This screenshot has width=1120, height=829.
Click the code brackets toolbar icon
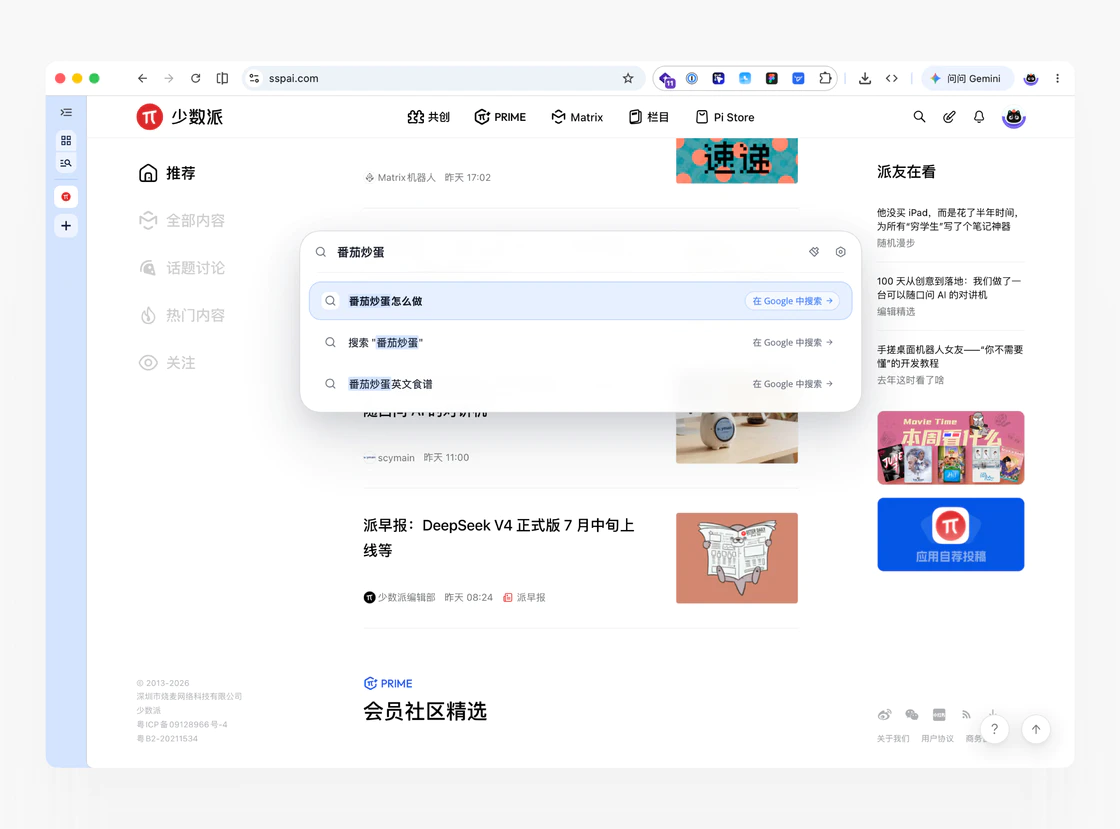(x=891, y=79)
